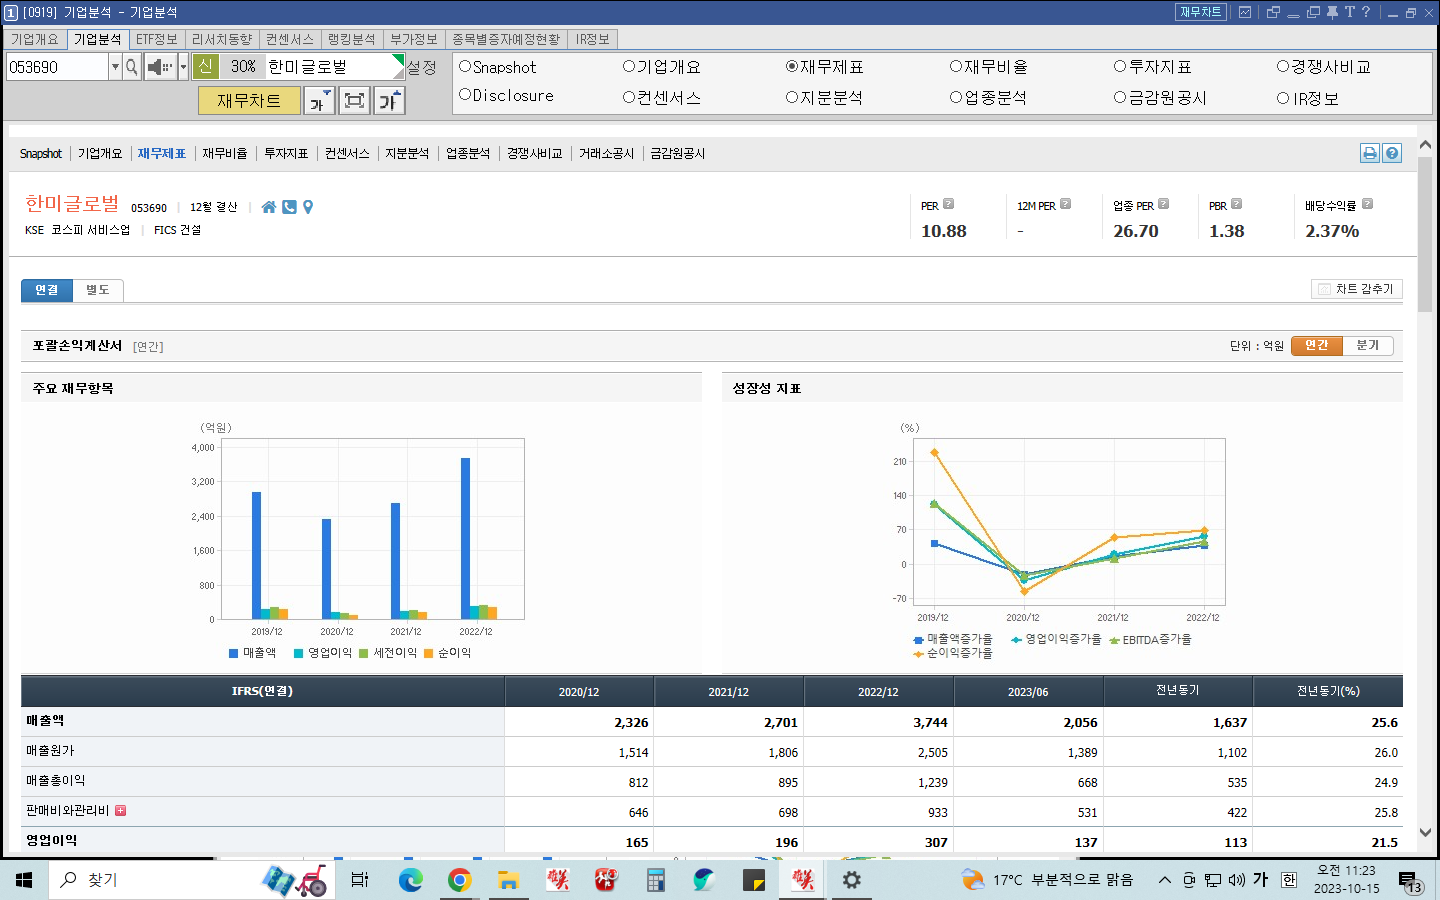Click the T font icon in title bar
The height and width of the screenshot is (900, 1440).
[x=1349, y=12]
